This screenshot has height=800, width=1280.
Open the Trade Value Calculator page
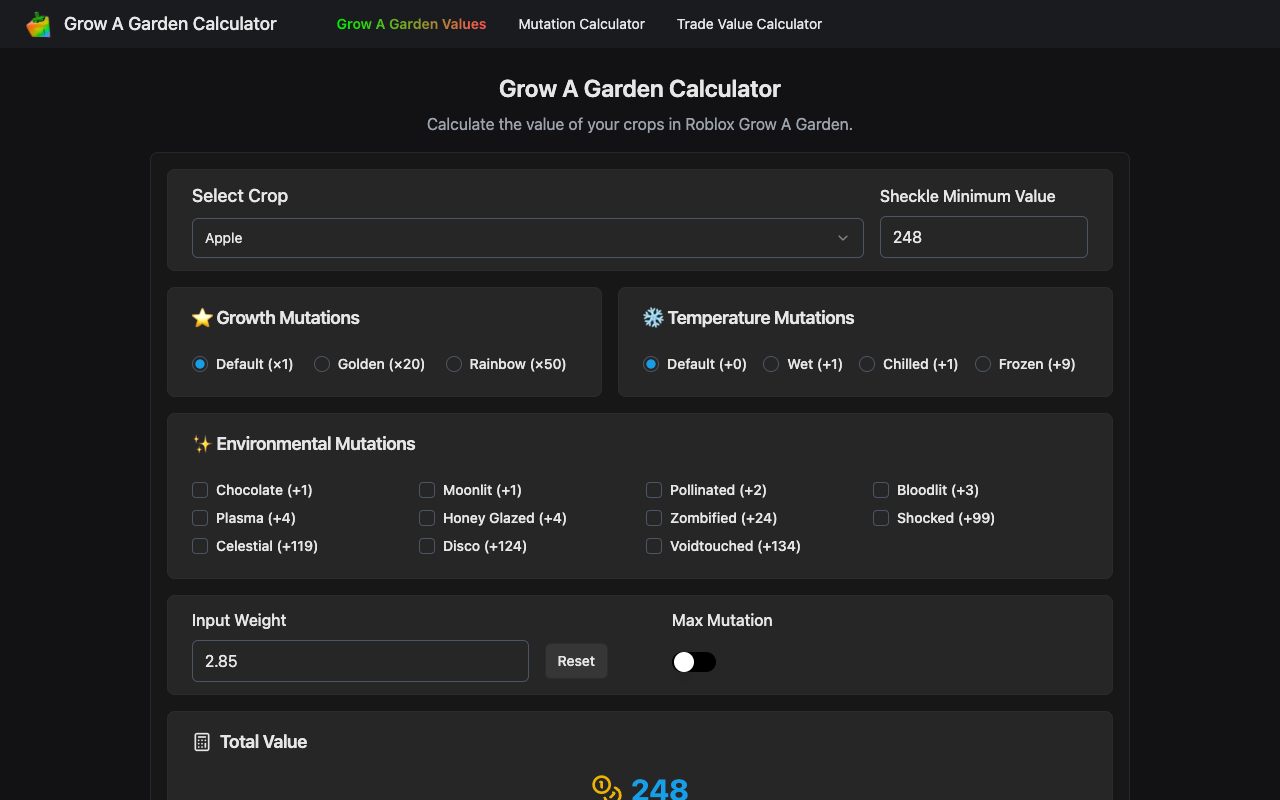[749, 24]
